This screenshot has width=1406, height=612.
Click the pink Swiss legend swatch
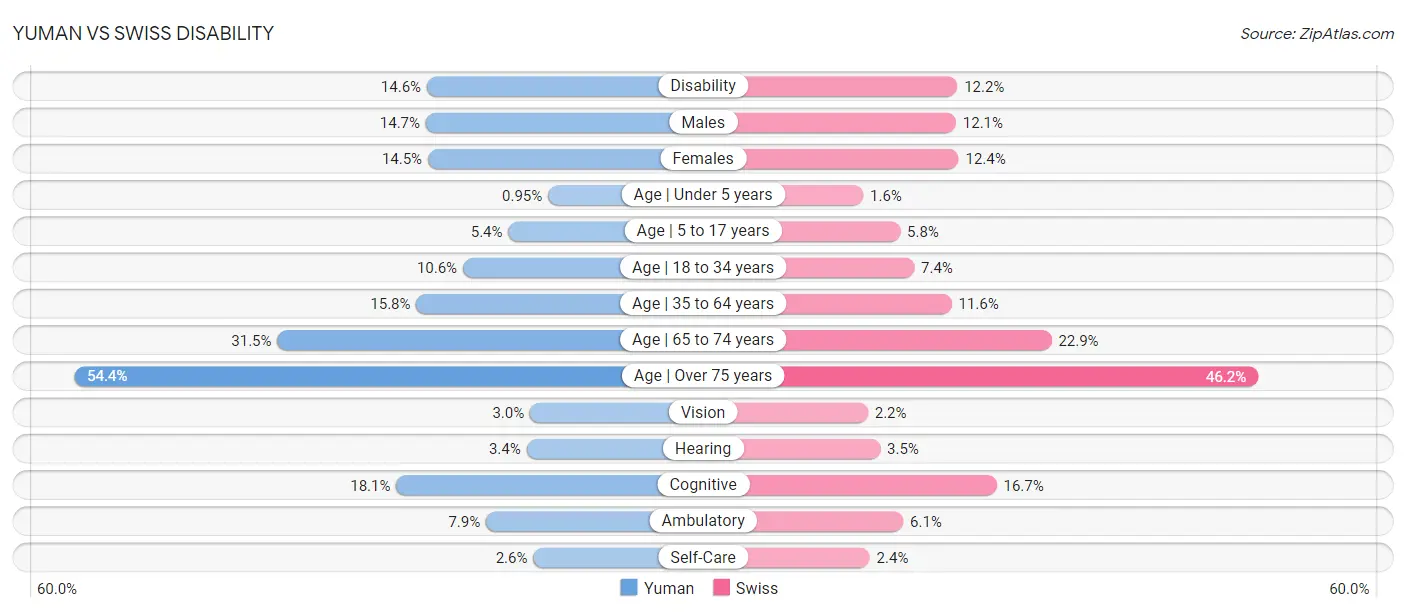[721, 588]
